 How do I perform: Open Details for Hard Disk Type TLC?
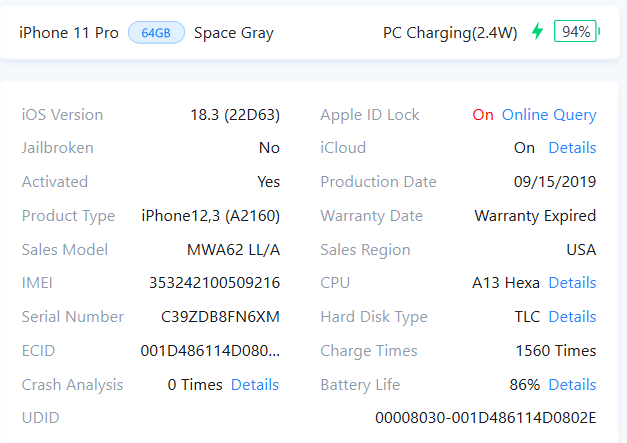(572, 317)
